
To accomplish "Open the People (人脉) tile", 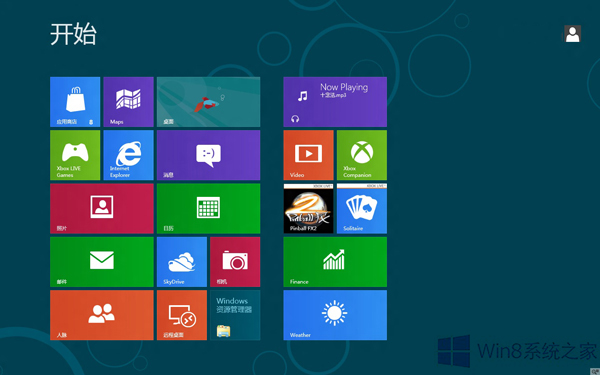I will pos(102,315).
